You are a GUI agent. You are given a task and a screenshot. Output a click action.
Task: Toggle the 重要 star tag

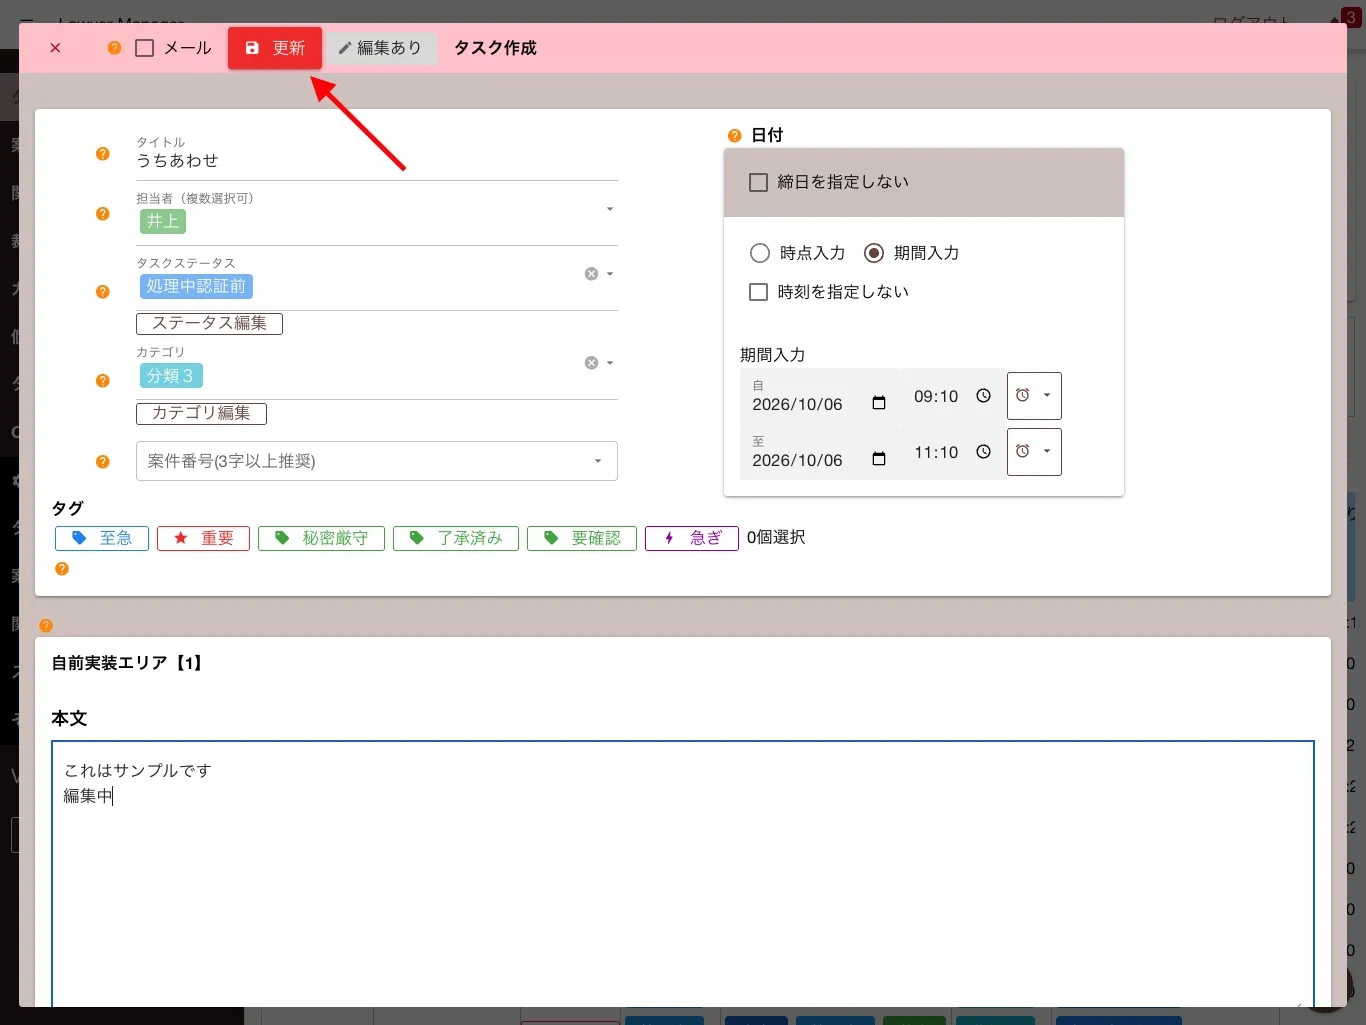203,539
